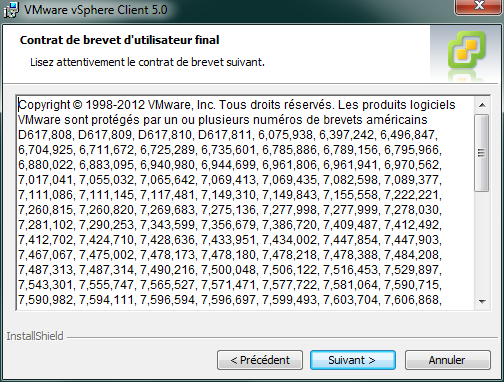Click patent number "7,590,982" in the text
Image resolution: width=504 pixels, height=382 pixels.
(45, 300)
